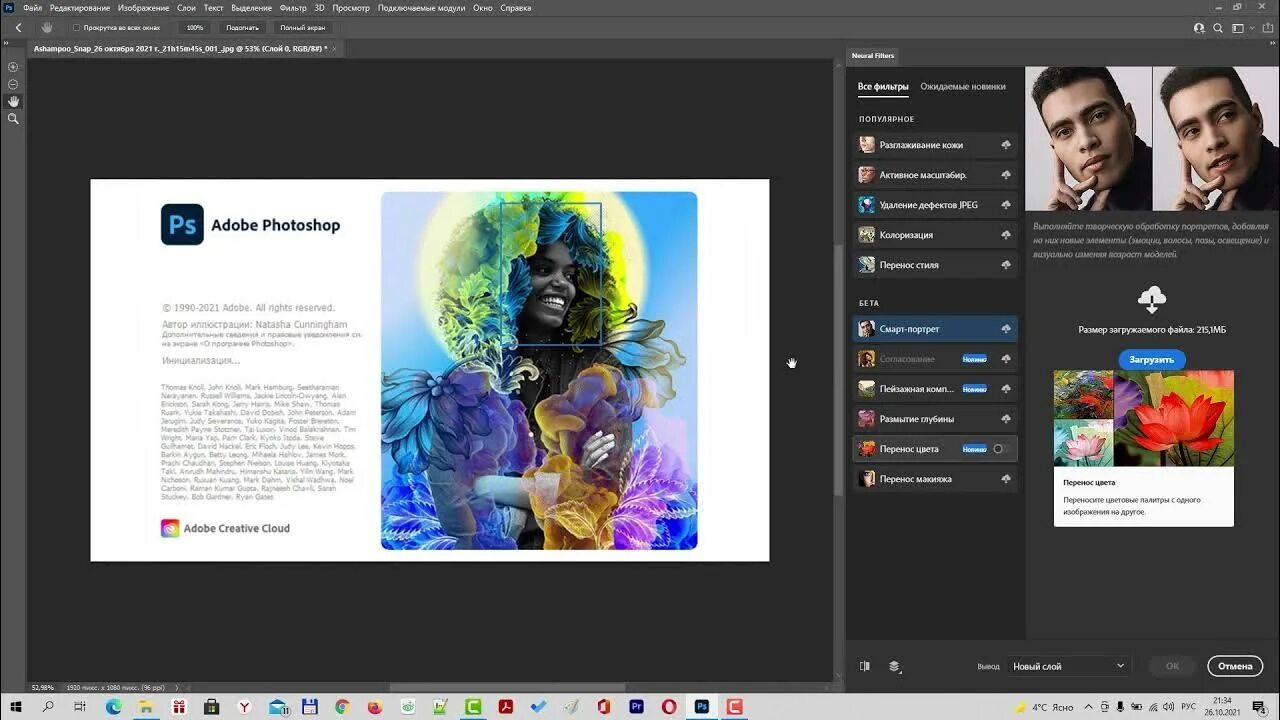This screenshot has height=720, width=1280.
Task: Click the canvas horizontal scrollbar
Action: click(507, 687)
